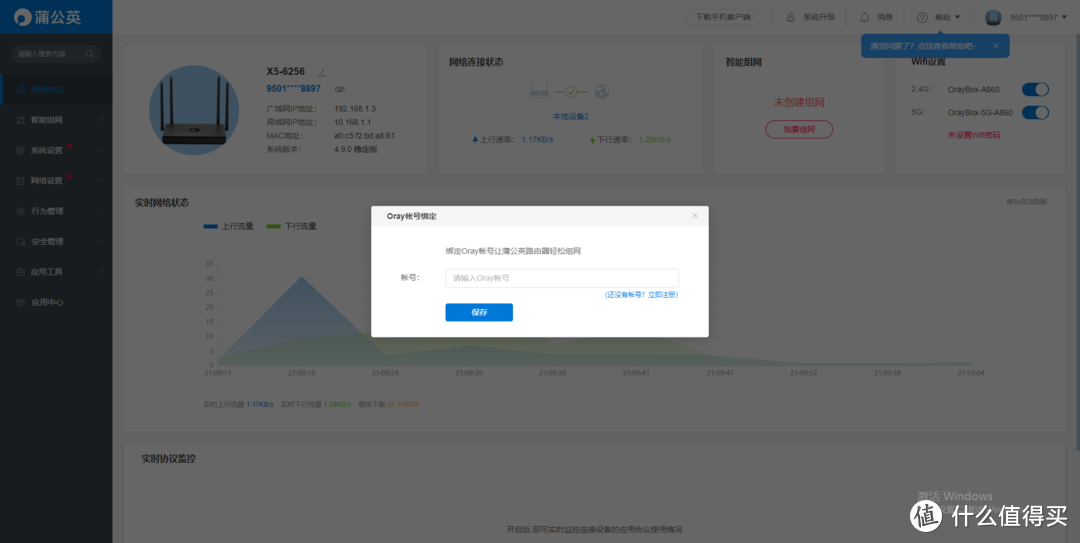The width and height of the screenshot is (1080, 543).
Task: Expand the 网络设置 chevron arrow
Action: 101,181
